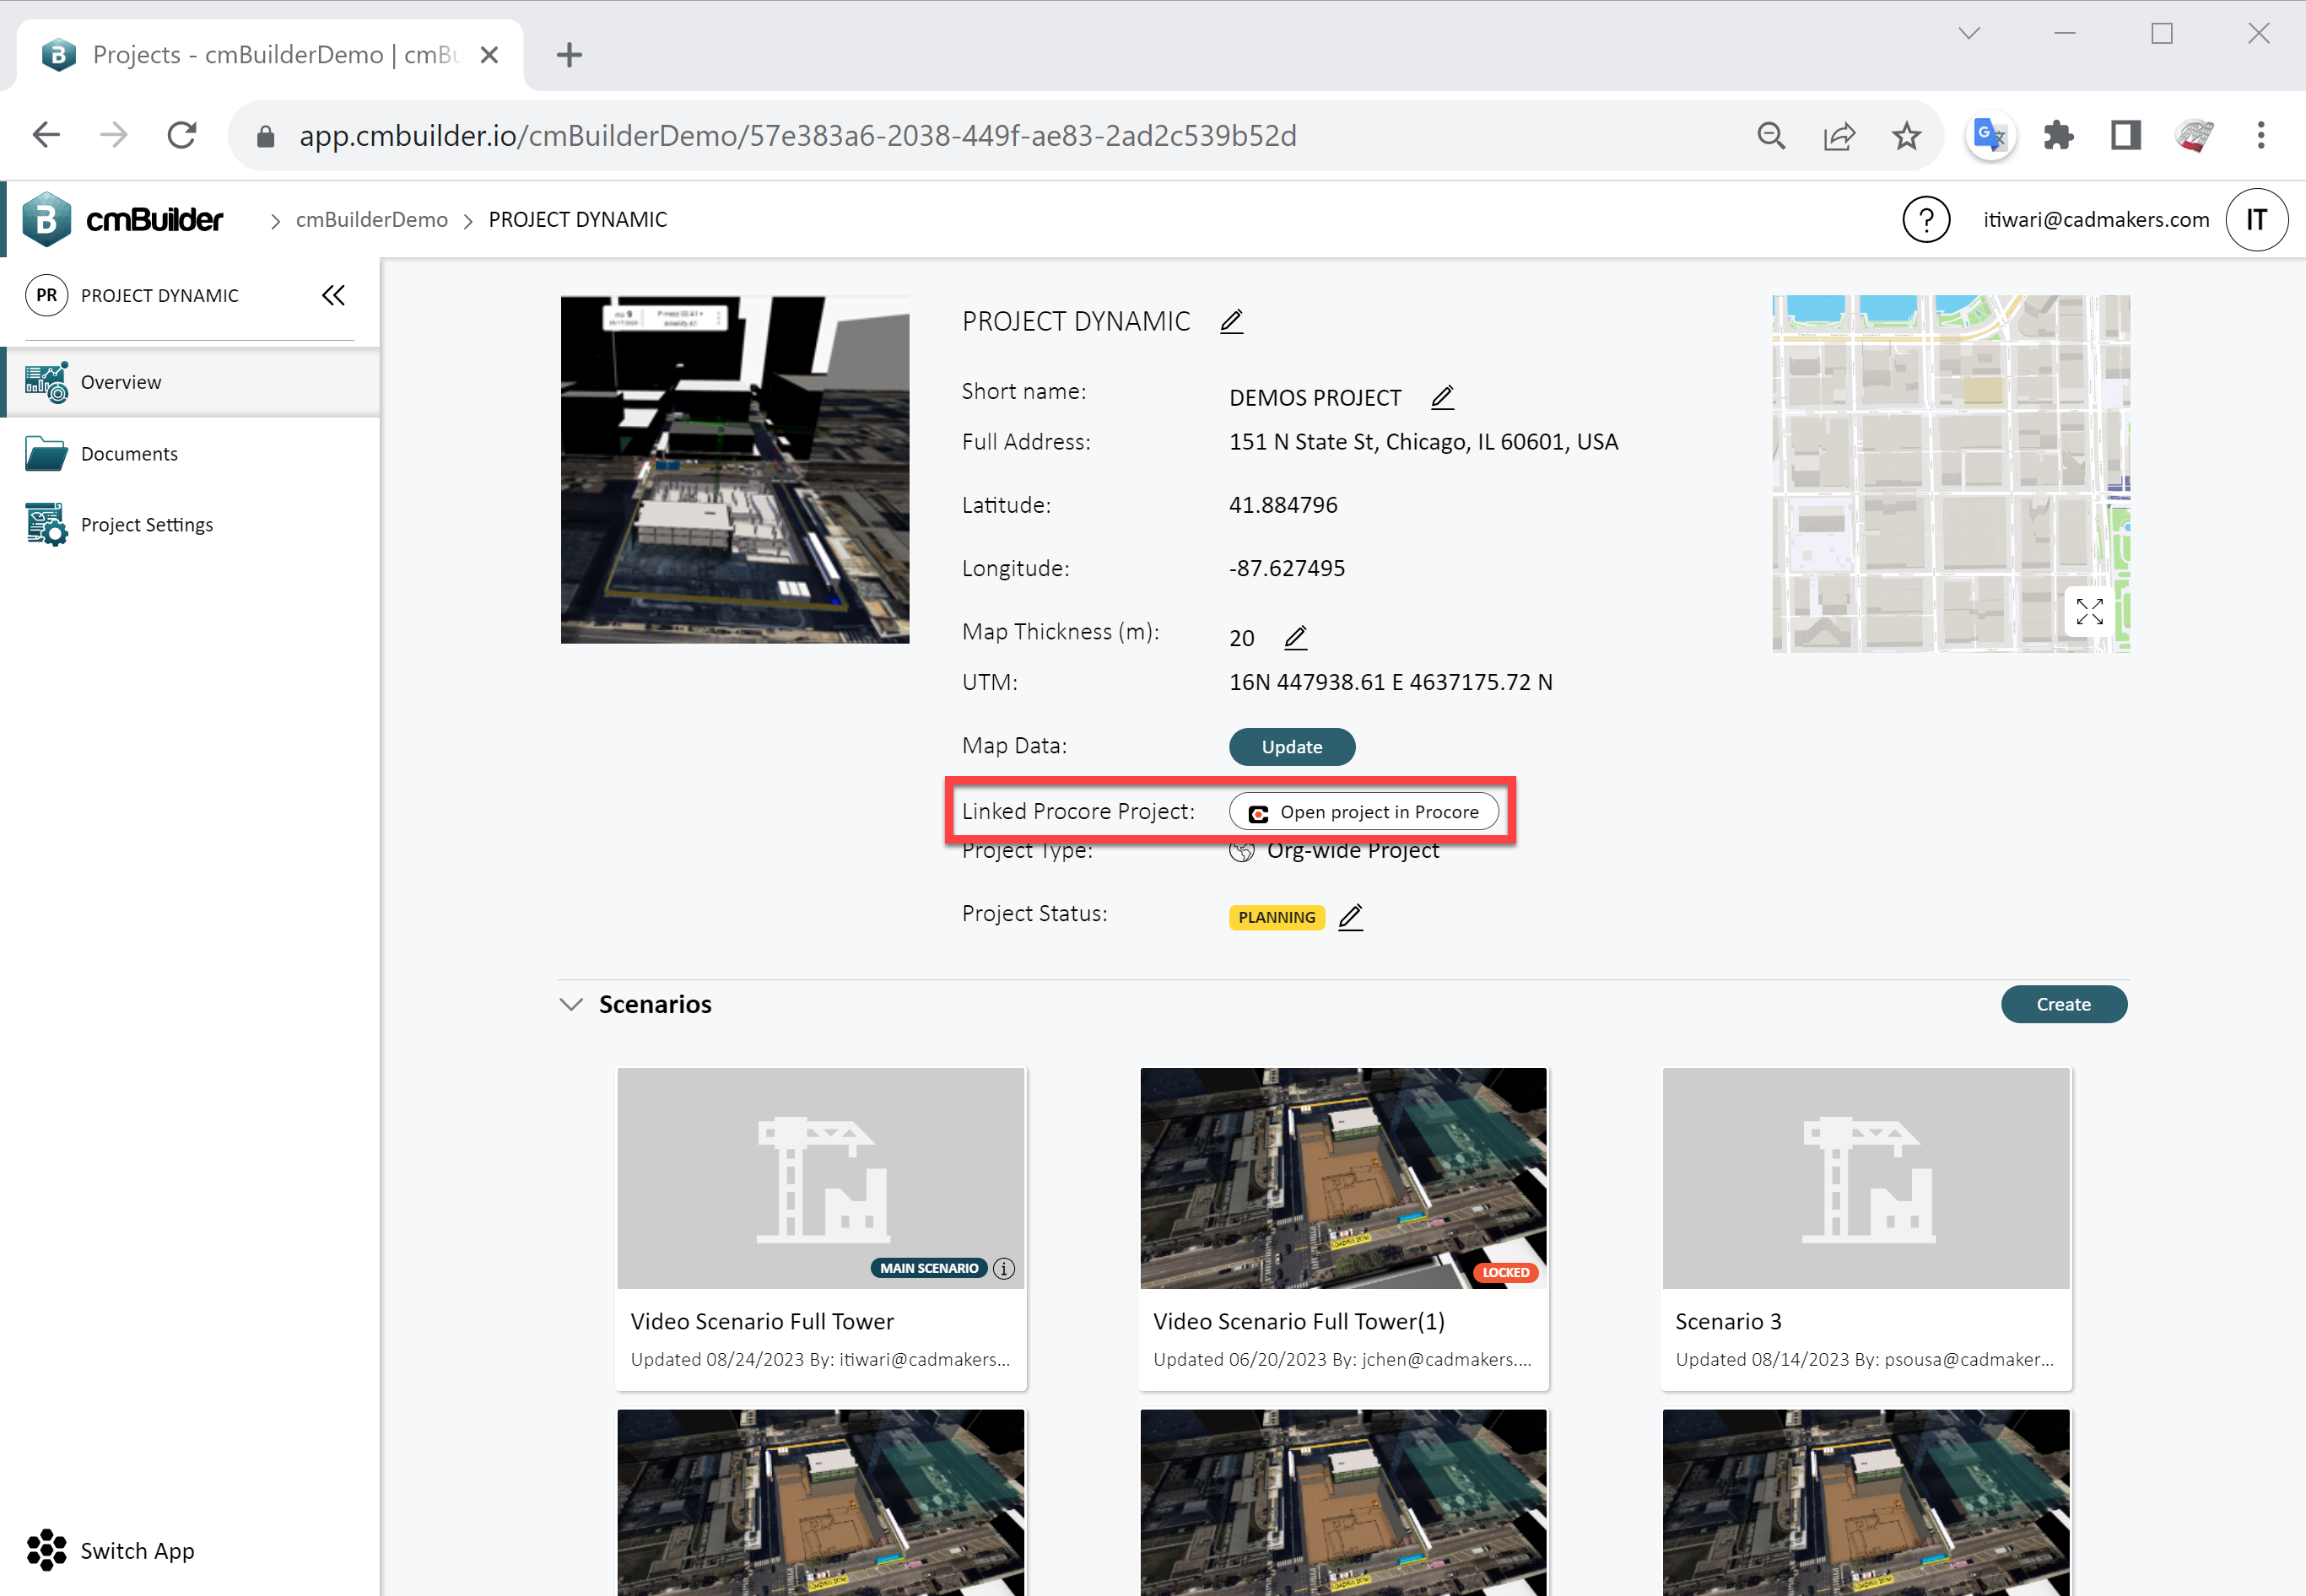Viewport: 2306px width, 1596px height.
Task: Edit the PROJECT DYNAMIC title pencil
Action: 1231,321
